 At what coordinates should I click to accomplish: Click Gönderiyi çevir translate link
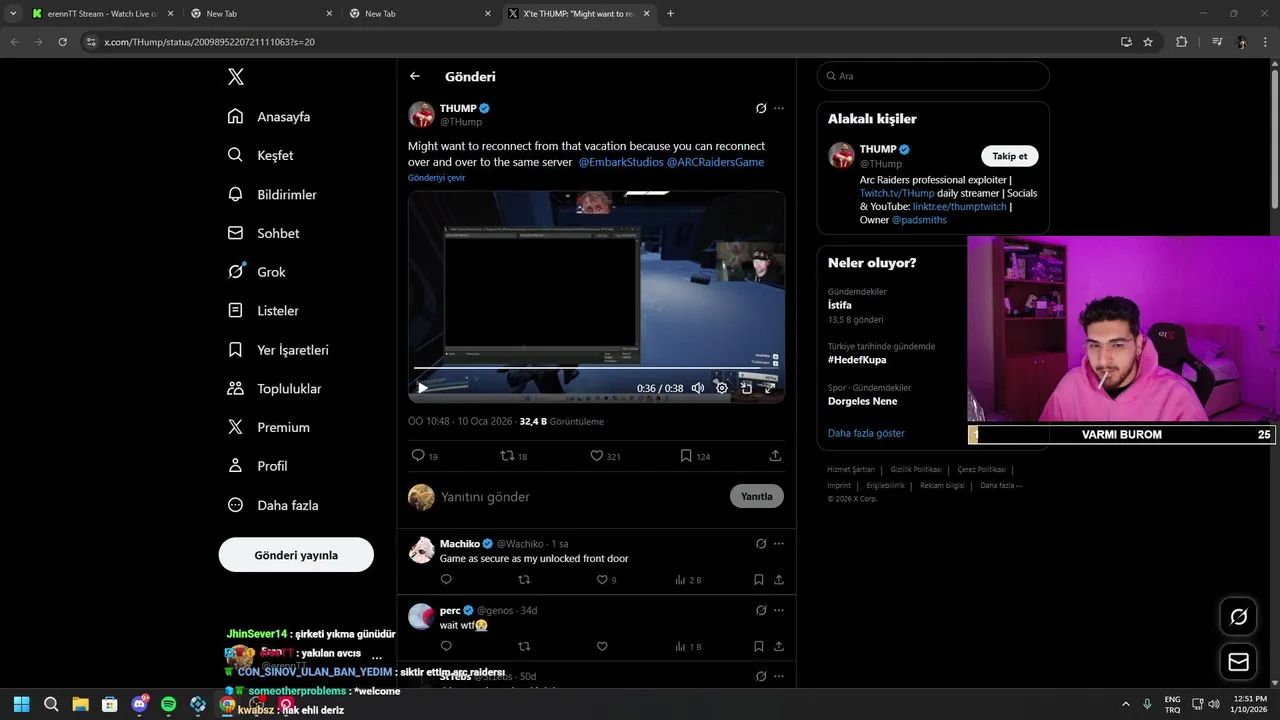pos(436,178)
